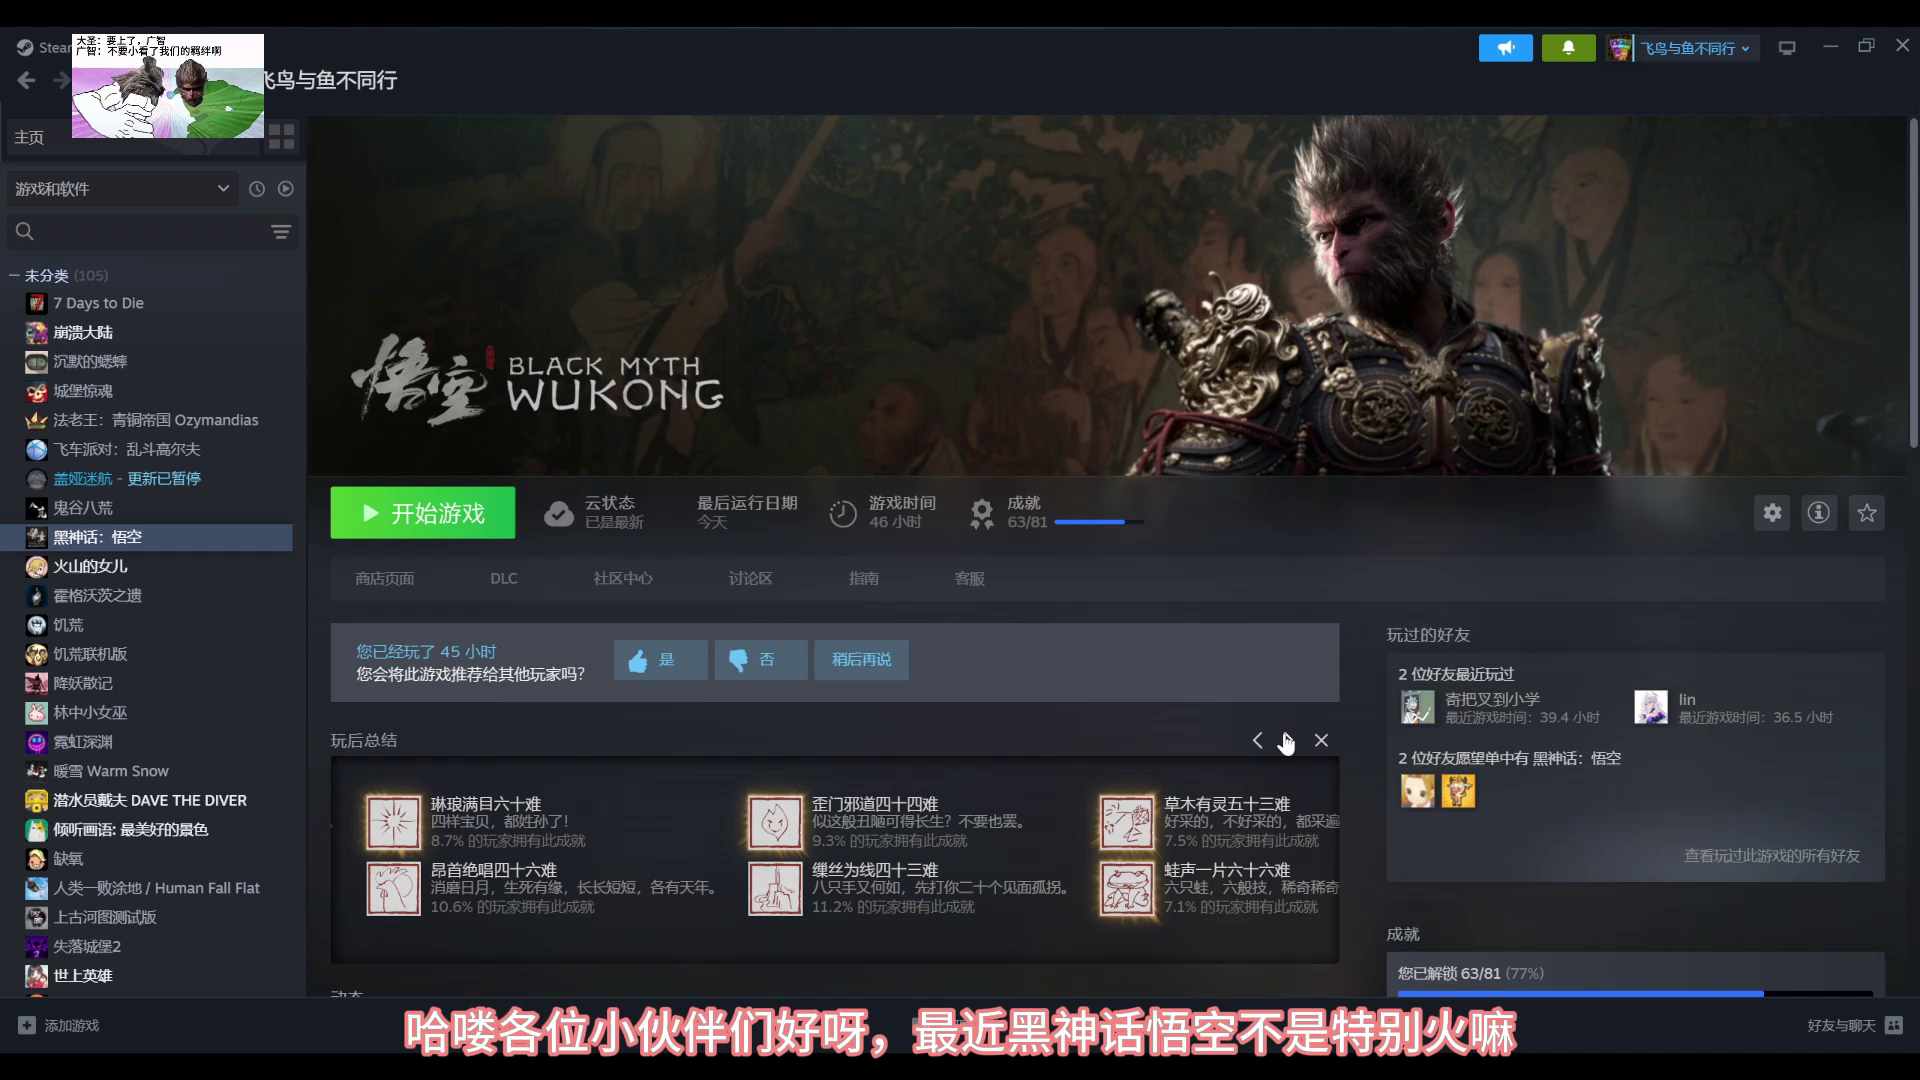Open game settings gear icon
The width and height of the screenshot is (1920, 1080).
(1772, 513)
